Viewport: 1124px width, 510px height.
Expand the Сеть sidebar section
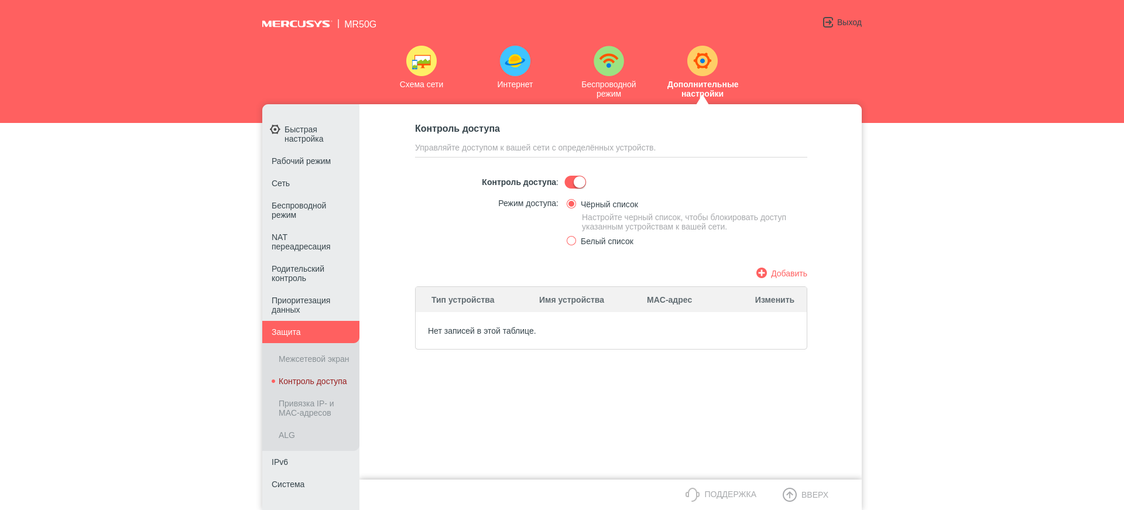click(x=281, y=183)
